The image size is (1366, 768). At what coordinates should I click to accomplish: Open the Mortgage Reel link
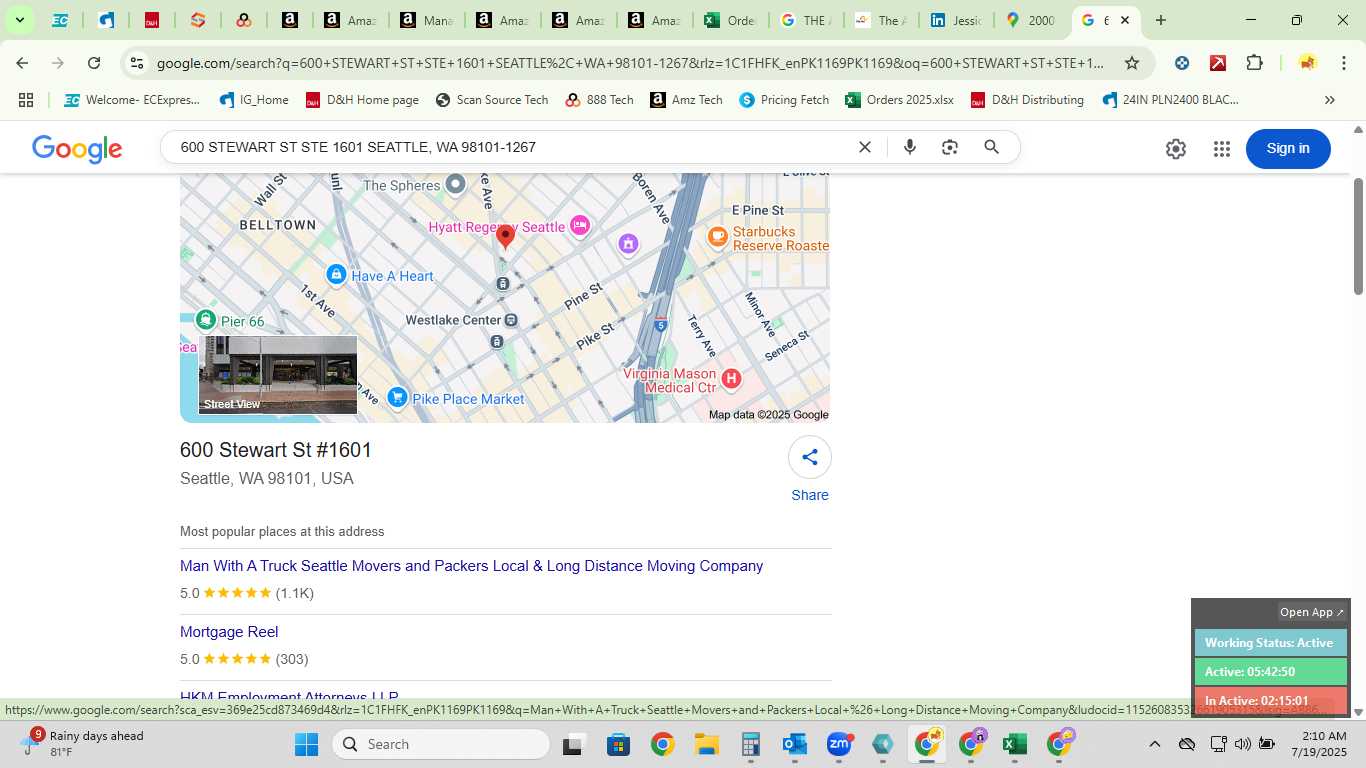229,632
